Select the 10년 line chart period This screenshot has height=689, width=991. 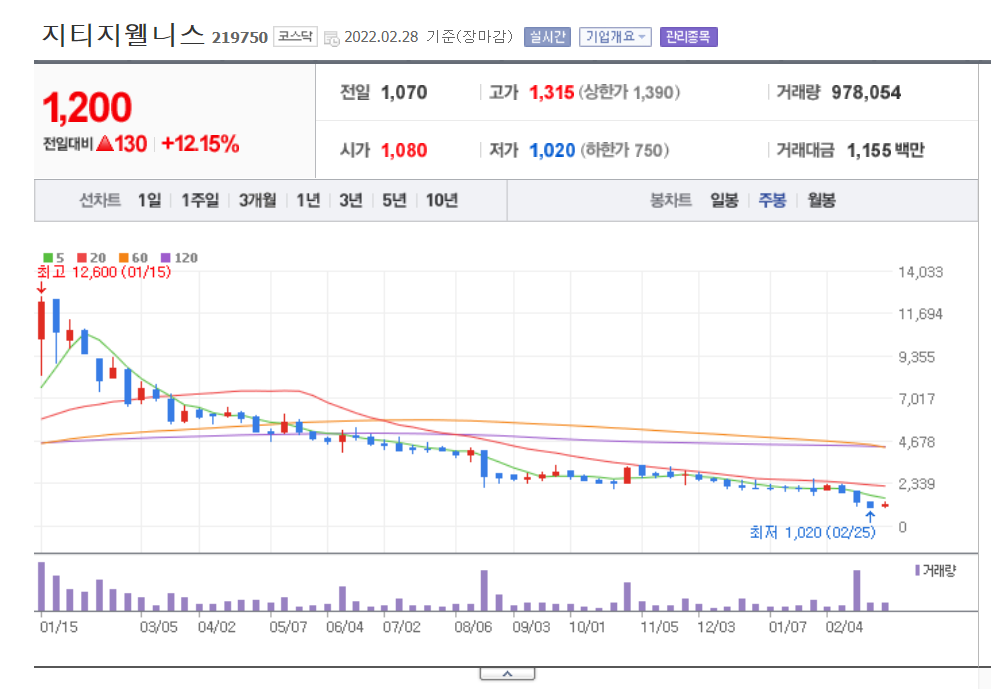(x=442, y=200)
